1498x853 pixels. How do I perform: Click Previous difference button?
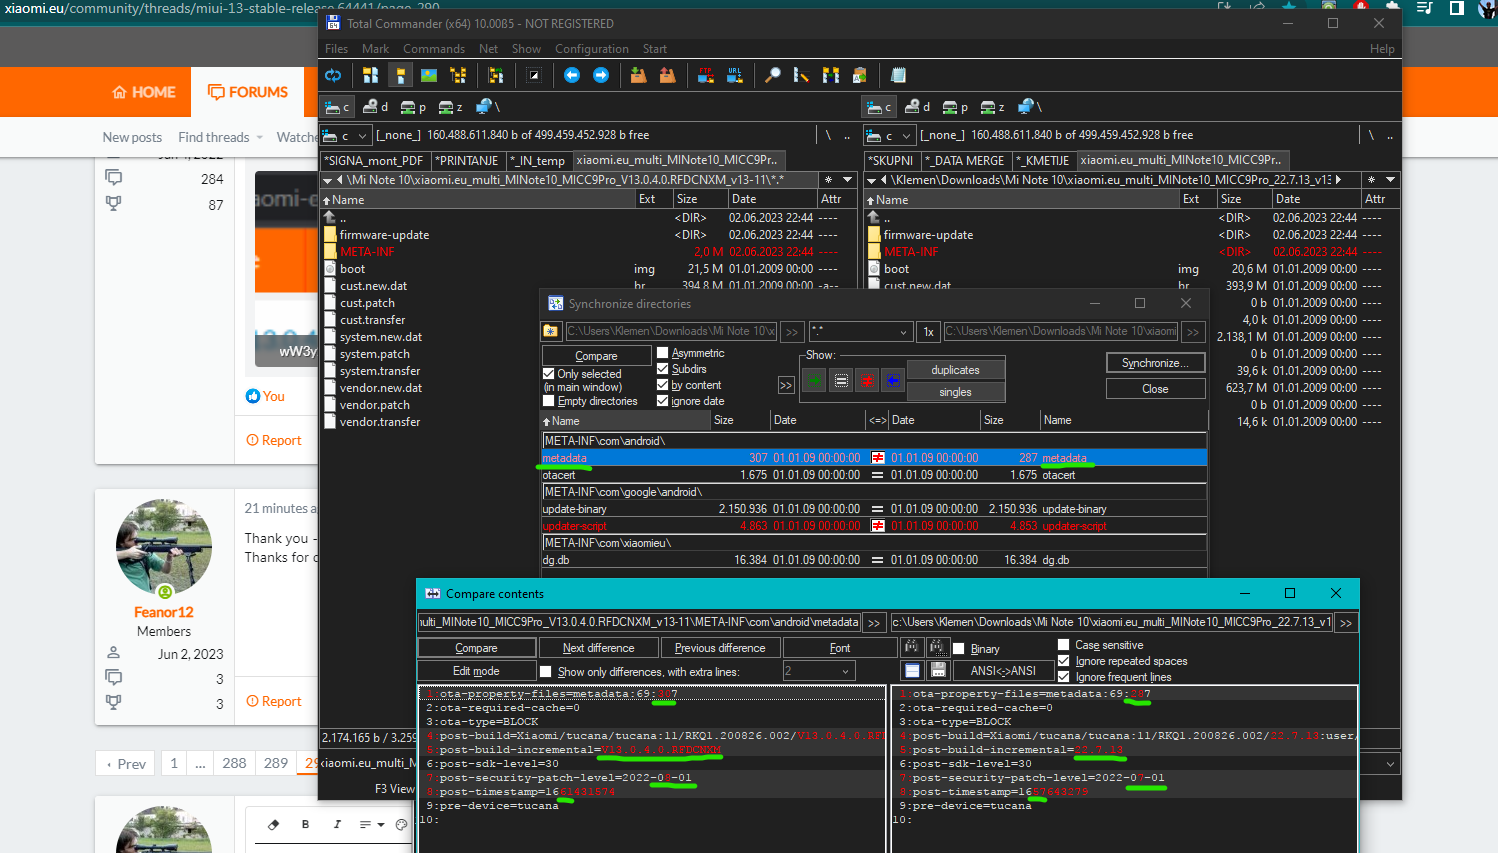[720, 648]
